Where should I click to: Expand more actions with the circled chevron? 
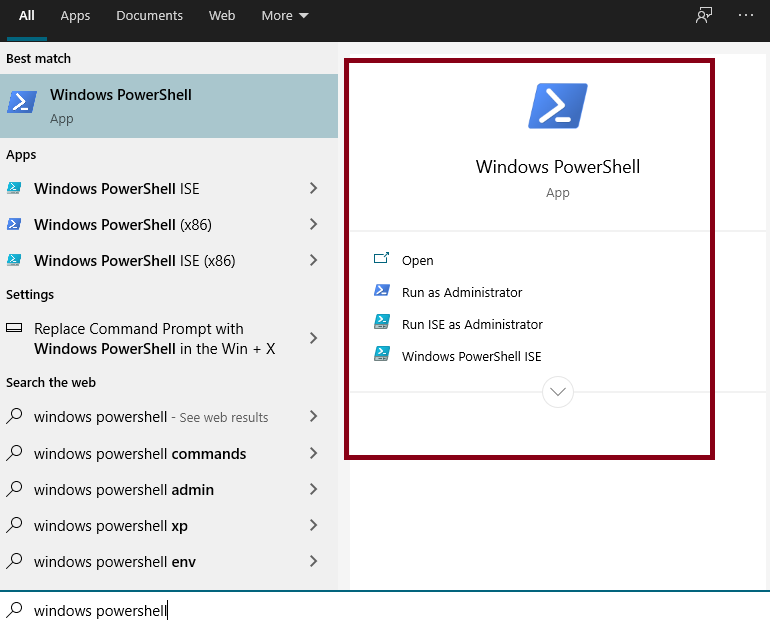pyautogui.click(x=558, y=392)
